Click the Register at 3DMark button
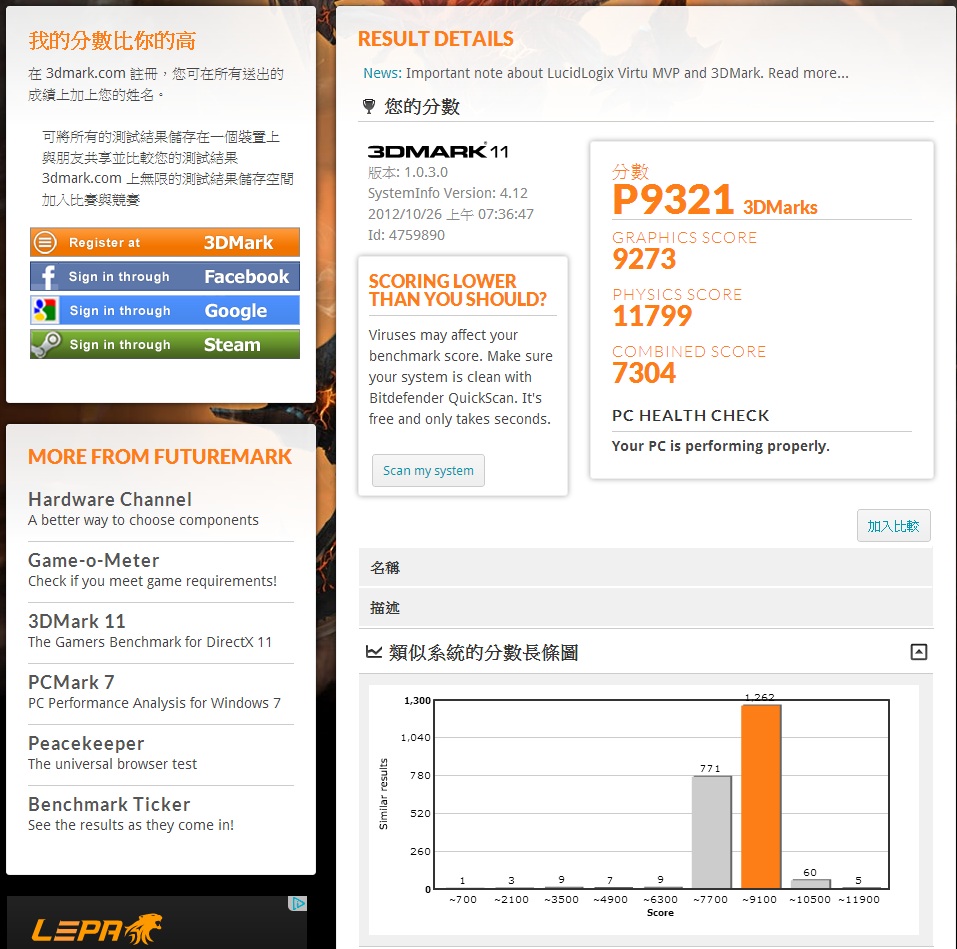The image size is (957, 949). click(165, 242)
